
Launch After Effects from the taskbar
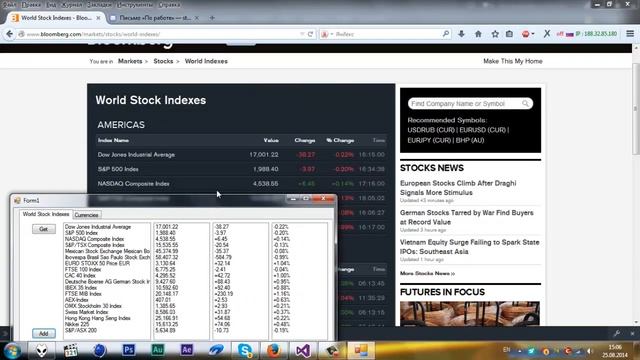point(187,350)
